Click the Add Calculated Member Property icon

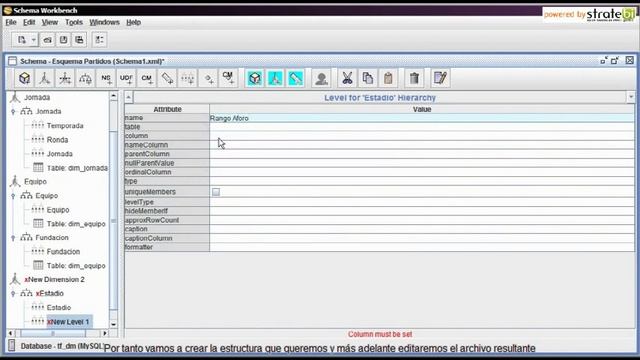click(228, 78)
